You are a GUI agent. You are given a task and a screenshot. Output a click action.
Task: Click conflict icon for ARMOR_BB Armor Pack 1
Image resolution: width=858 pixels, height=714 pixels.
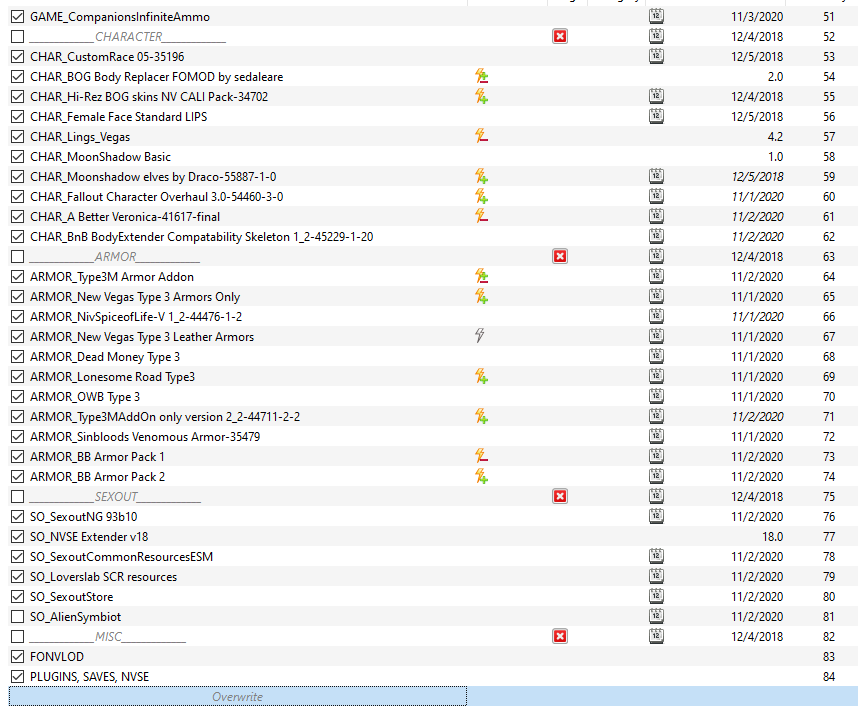click(481, 456)
